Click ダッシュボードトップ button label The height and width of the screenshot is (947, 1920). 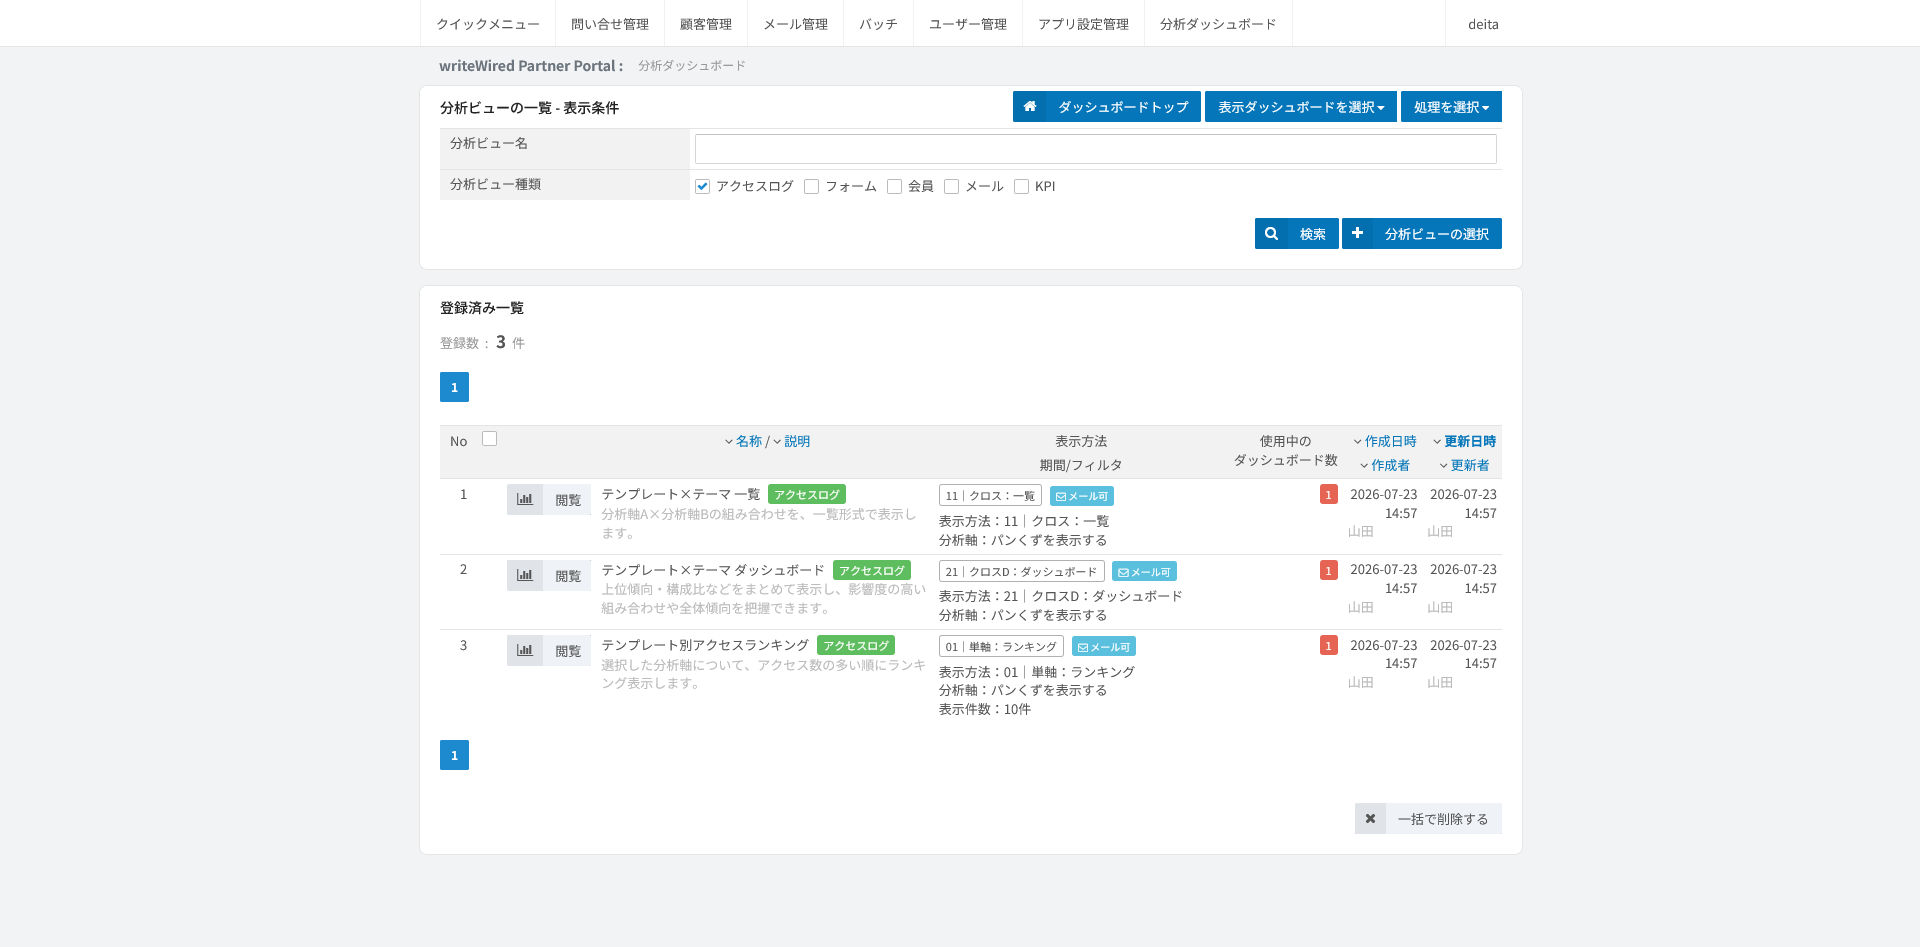tap(1123, 107)
